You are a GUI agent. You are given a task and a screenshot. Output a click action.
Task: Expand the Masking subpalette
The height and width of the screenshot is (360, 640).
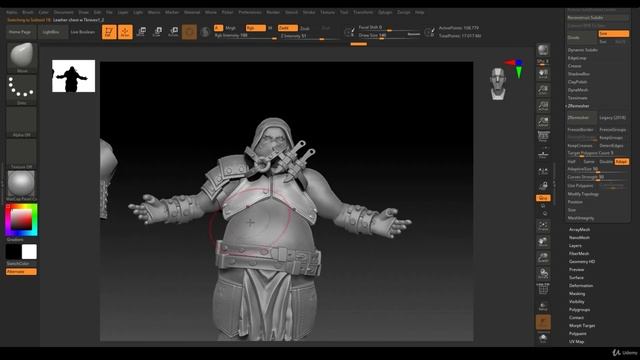pyautogui.click(x=577, y=294)
